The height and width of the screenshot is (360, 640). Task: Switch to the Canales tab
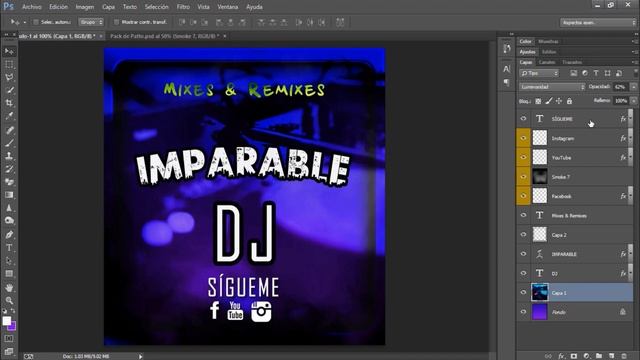coord(547,62)
